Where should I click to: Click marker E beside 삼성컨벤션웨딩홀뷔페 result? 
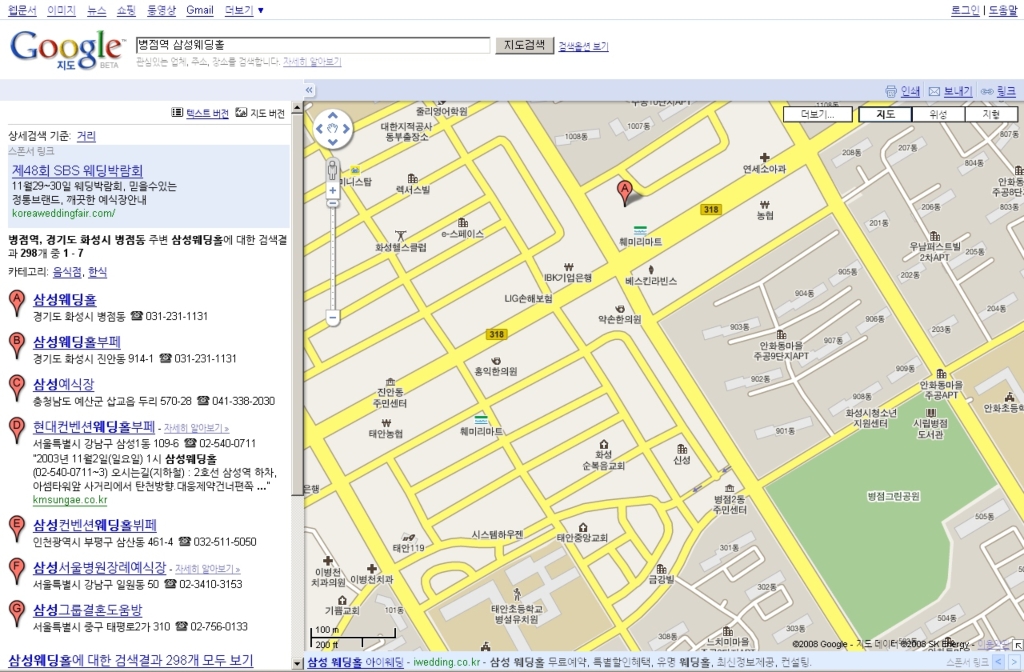pyautogui.click(x=17, y=529)
